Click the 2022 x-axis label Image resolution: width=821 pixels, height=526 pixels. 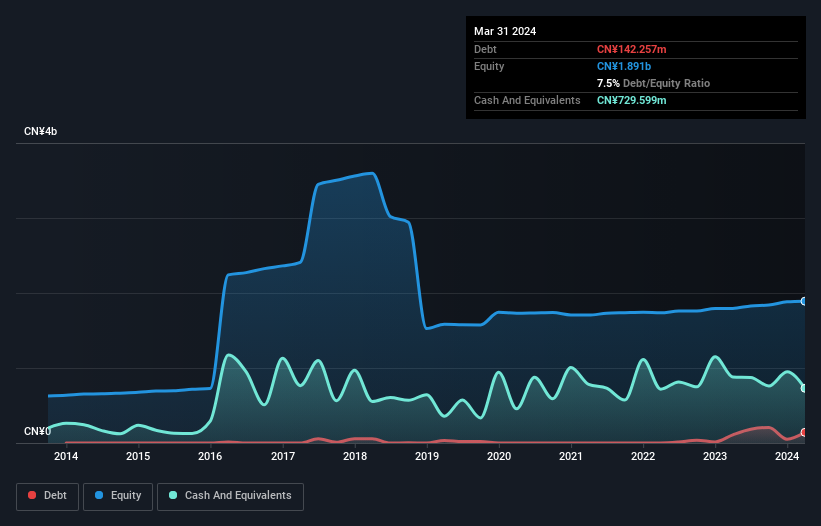click(x=643, y=456)
